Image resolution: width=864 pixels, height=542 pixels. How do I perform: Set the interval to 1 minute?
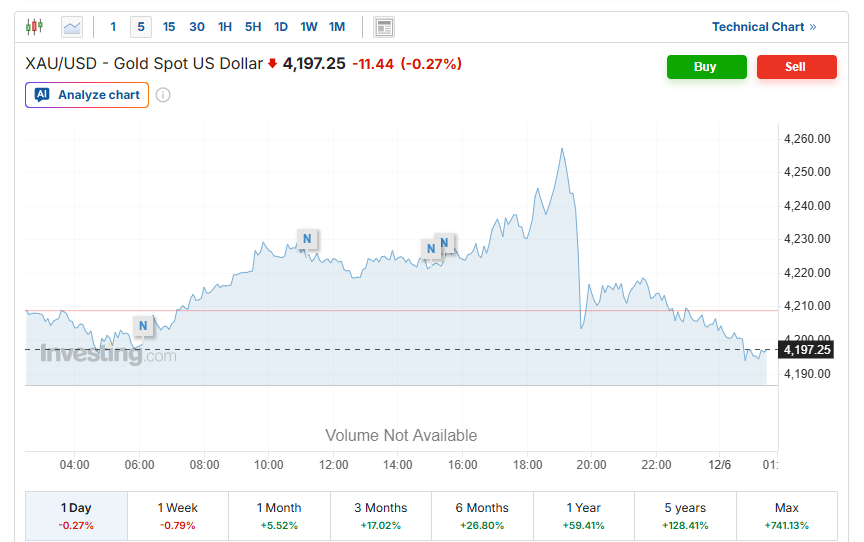113,27
